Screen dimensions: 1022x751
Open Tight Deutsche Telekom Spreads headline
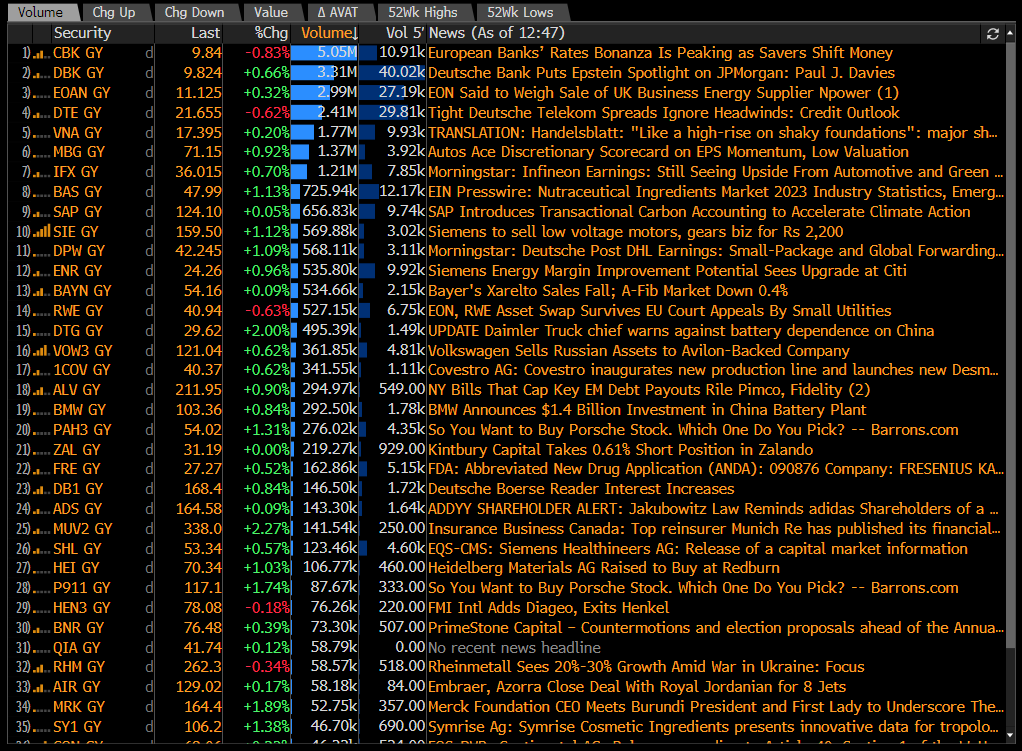pos(664,113)
